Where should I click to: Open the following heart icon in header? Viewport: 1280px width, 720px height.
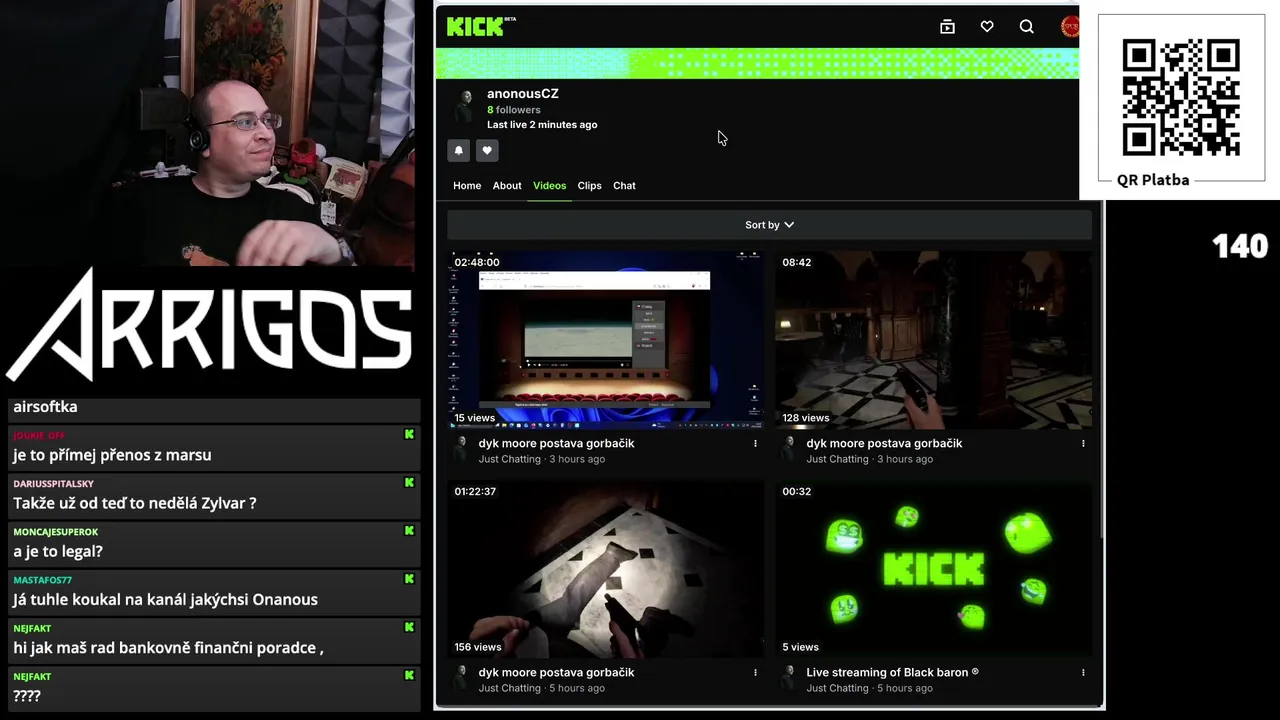[x=987, y=27]
